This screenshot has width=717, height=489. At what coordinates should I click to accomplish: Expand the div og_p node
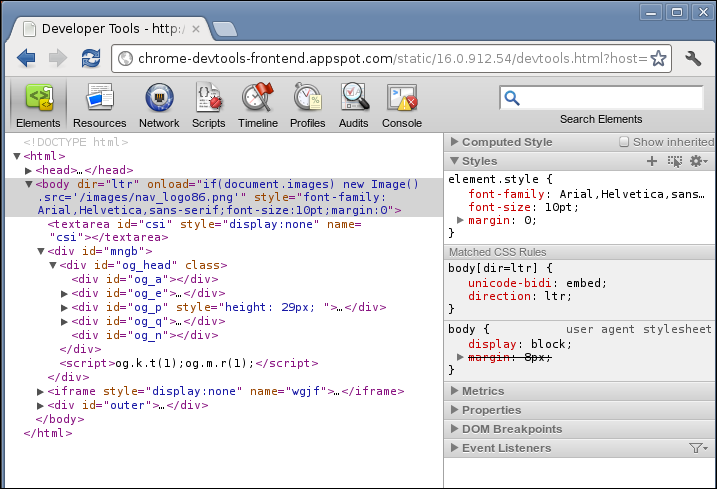pos(64,308)
